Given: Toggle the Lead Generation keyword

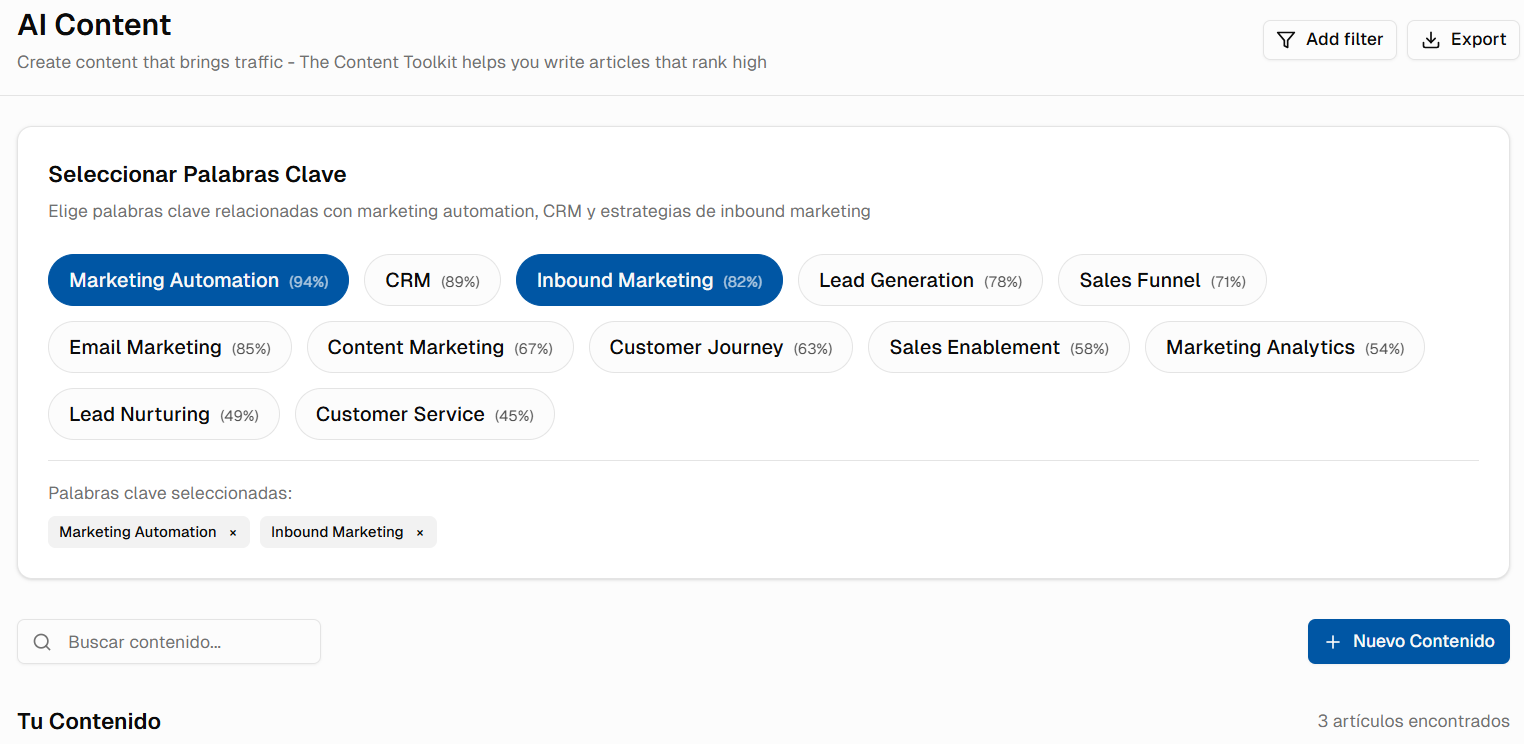Looking at the screenshot, I should 920,281.
